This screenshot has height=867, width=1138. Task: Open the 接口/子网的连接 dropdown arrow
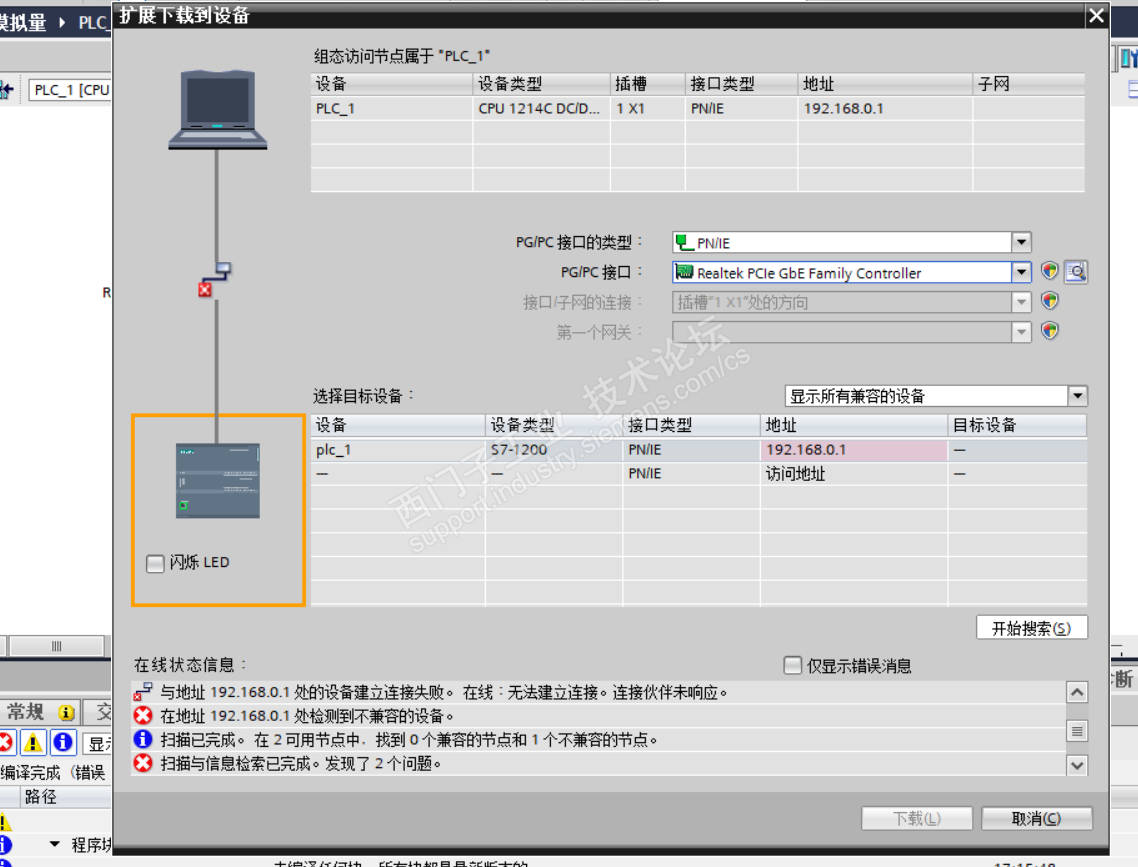1021,302
